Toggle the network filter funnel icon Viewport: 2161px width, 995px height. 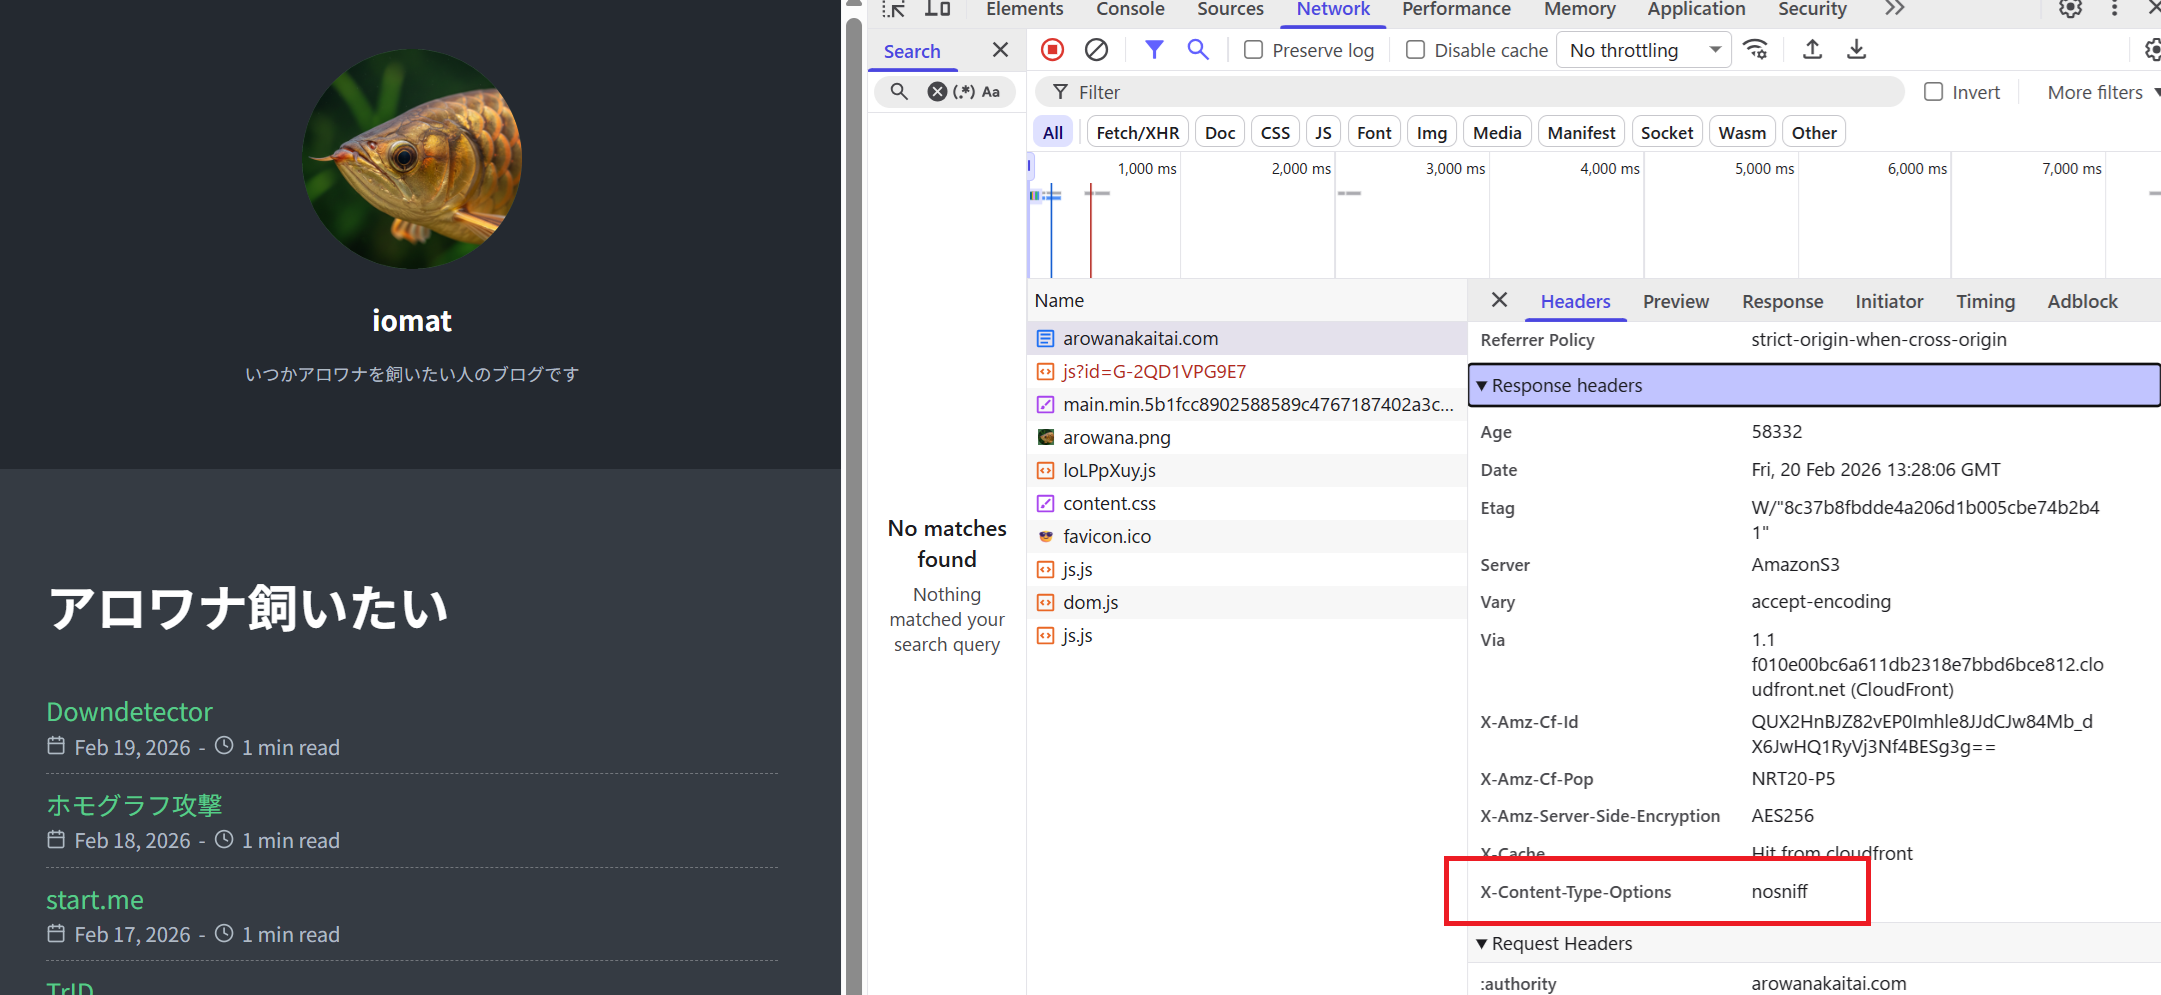(x=1154, y=50)
